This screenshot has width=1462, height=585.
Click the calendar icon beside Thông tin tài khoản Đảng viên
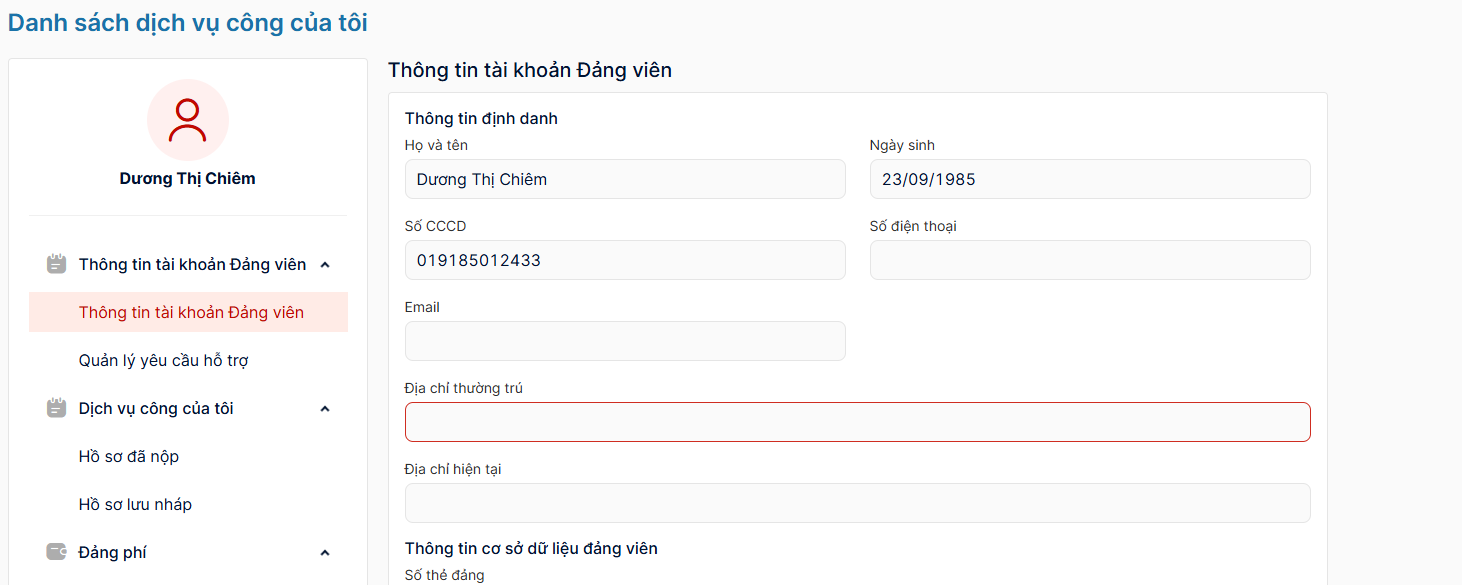click(x=57, y=265)
